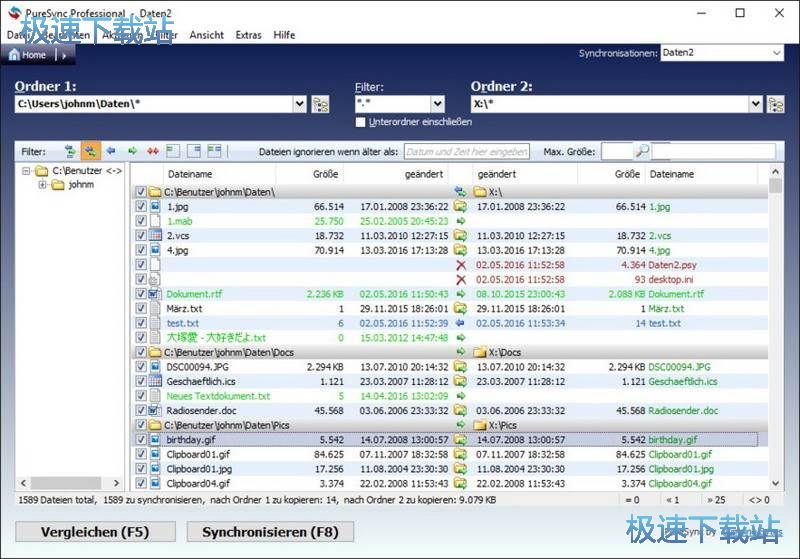Viewport: 800px width, 559px height.
Task: Click the green arrow for Dokument.rtf
Action: 461,294
